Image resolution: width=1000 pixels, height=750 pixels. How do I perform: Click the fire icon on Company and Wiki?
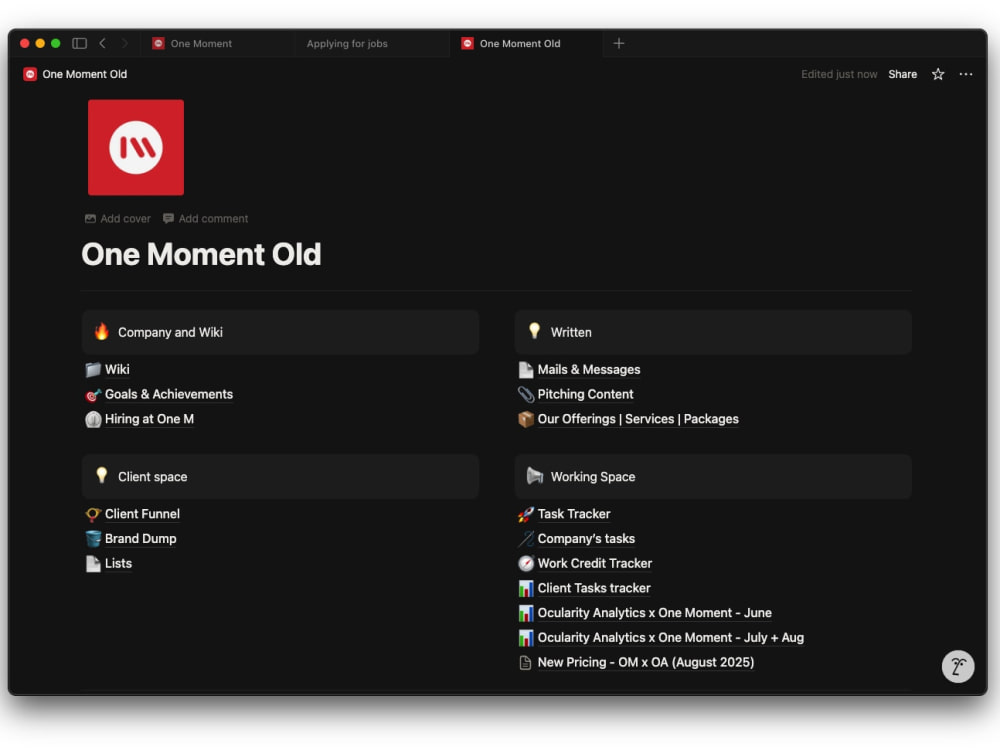click(101, 332)
